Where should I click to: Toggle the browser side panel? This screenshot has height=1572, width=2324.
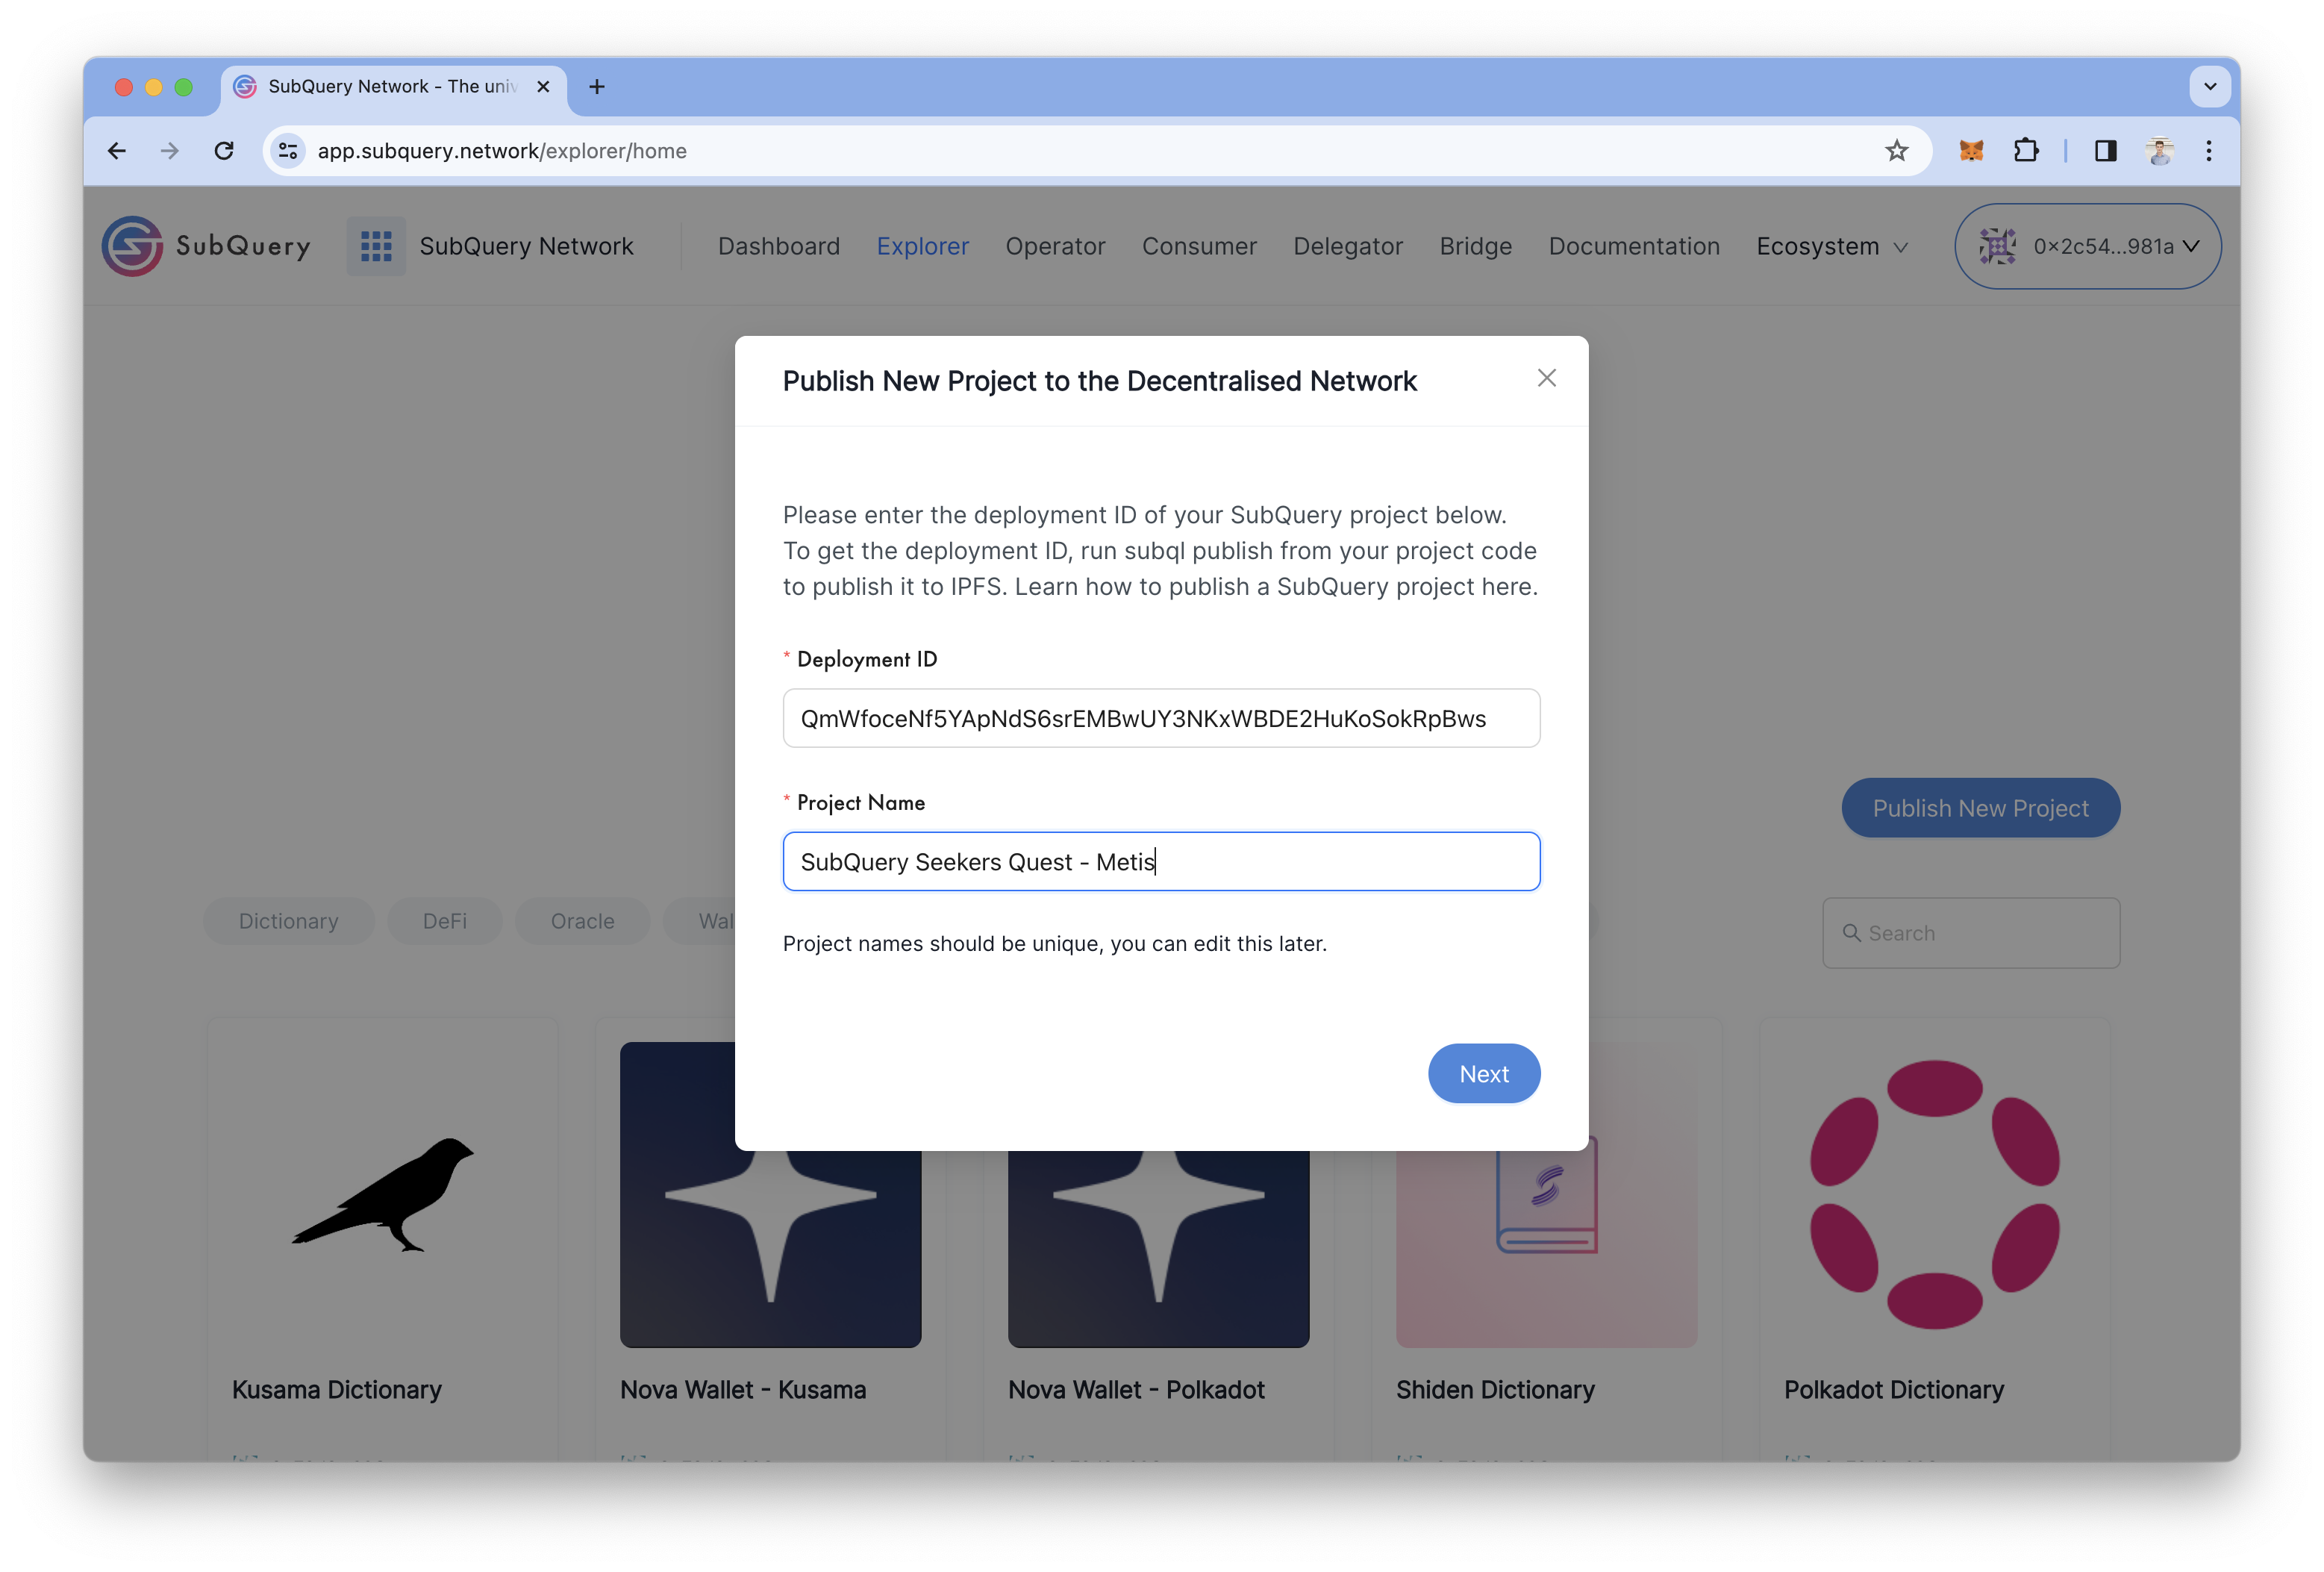click(x=2105, y=151)
